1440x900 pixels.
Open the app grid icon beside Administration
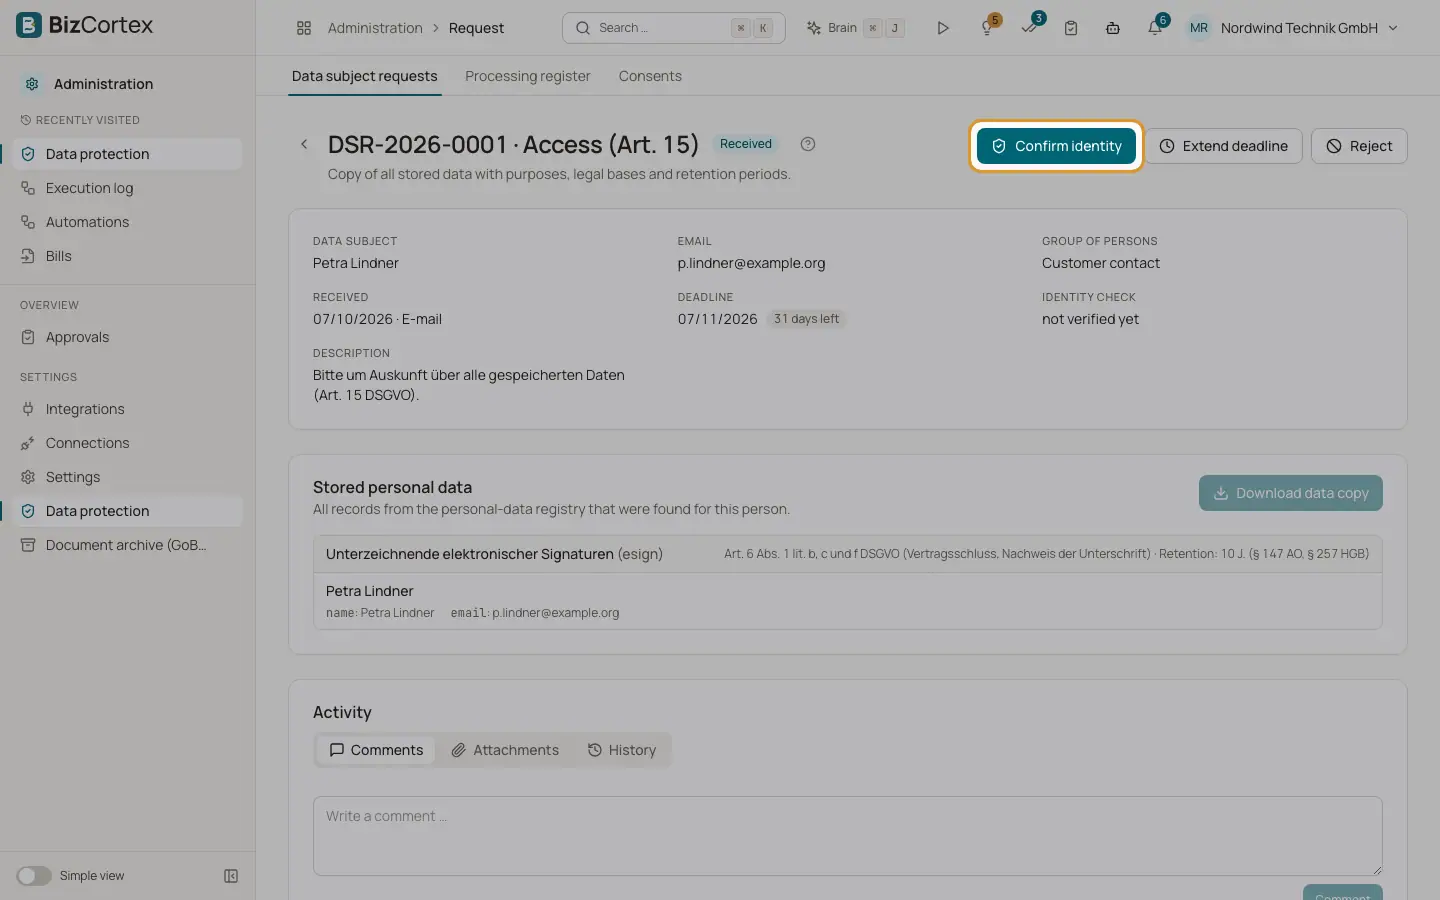[304, 28]
